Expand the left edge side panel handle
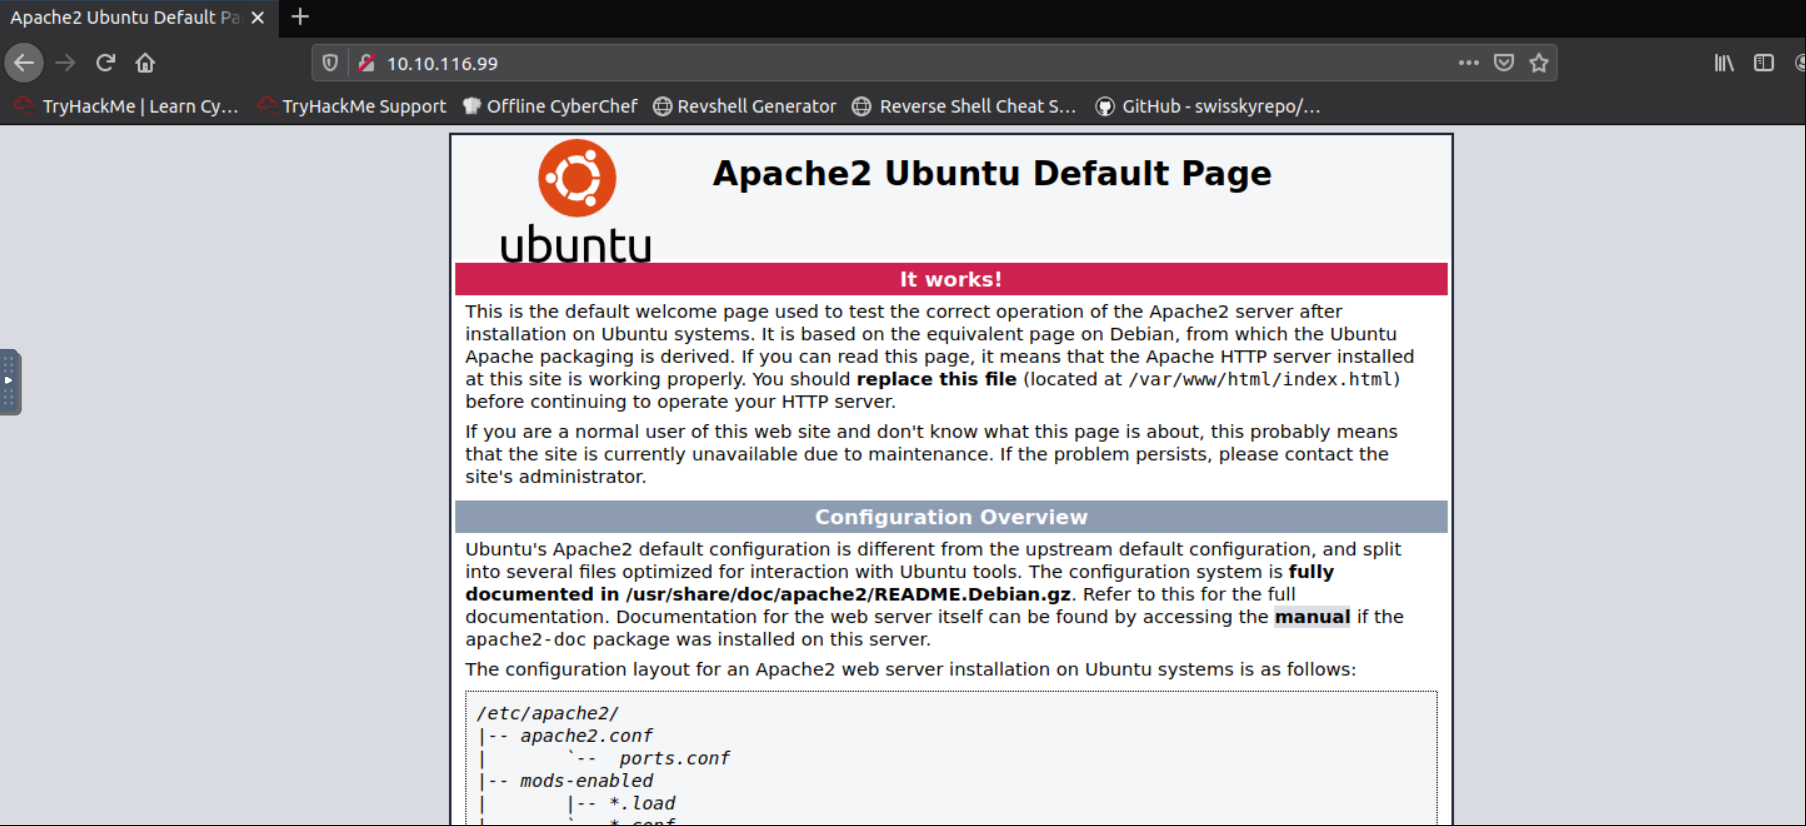The height and width of the screenshot is (826, 1806). pyautogui.click(x=9, y=381)
